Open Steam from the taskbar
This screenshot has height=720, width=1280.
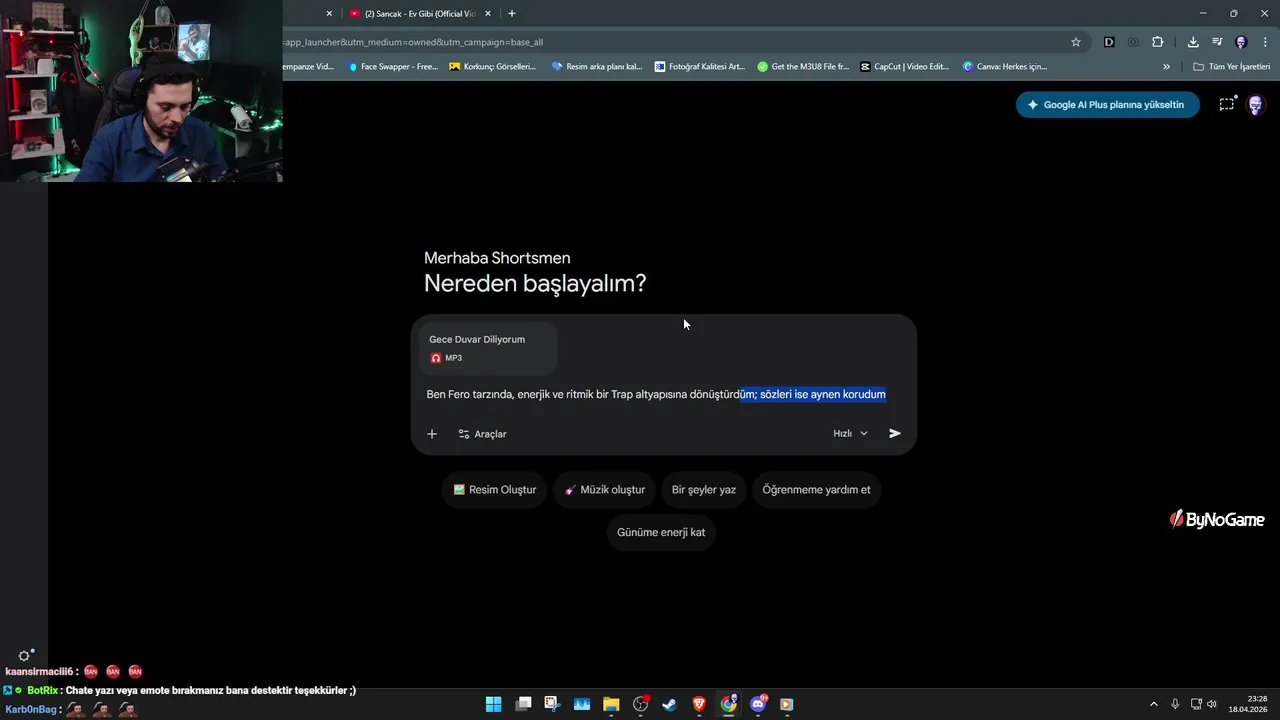point(670,704)
